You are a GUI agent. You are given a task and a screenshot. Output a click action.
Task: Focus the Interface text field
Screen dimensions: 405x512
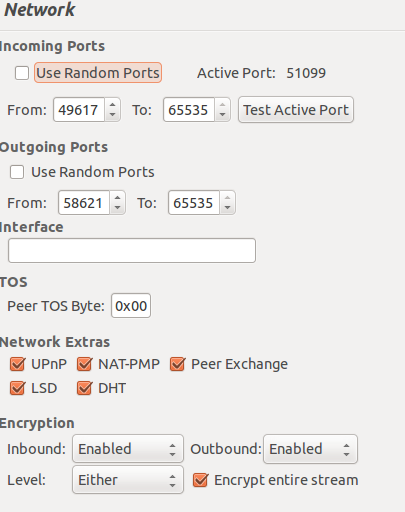[x=132, y=250]
